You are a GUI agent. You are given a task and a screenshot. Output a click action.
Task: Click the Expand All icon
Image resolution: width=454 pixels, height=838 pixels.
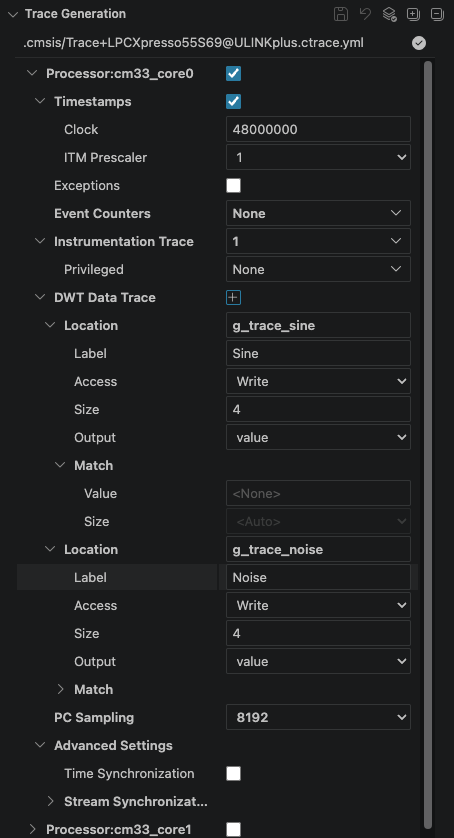(413, 14)
